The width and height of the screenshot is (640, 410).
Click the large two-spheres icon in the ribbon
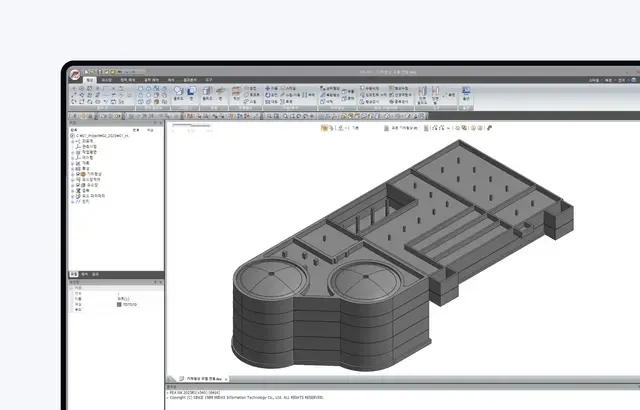click(180, 92)
